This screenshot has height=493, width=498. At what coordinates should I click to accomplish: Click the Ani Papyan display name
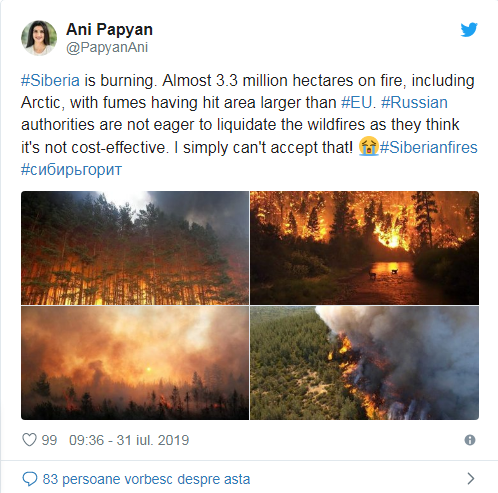click(x=109, y=29)
